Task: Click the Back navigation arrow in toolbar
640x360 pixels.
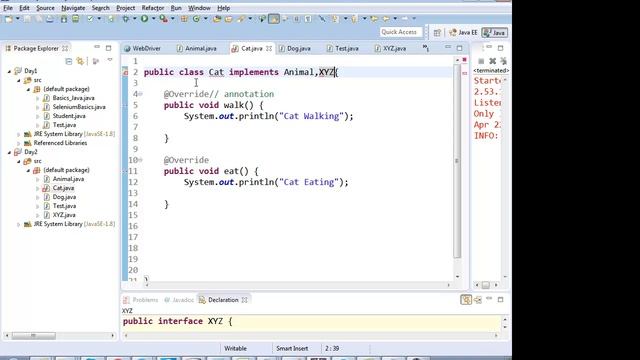Action: click(385, 19)
